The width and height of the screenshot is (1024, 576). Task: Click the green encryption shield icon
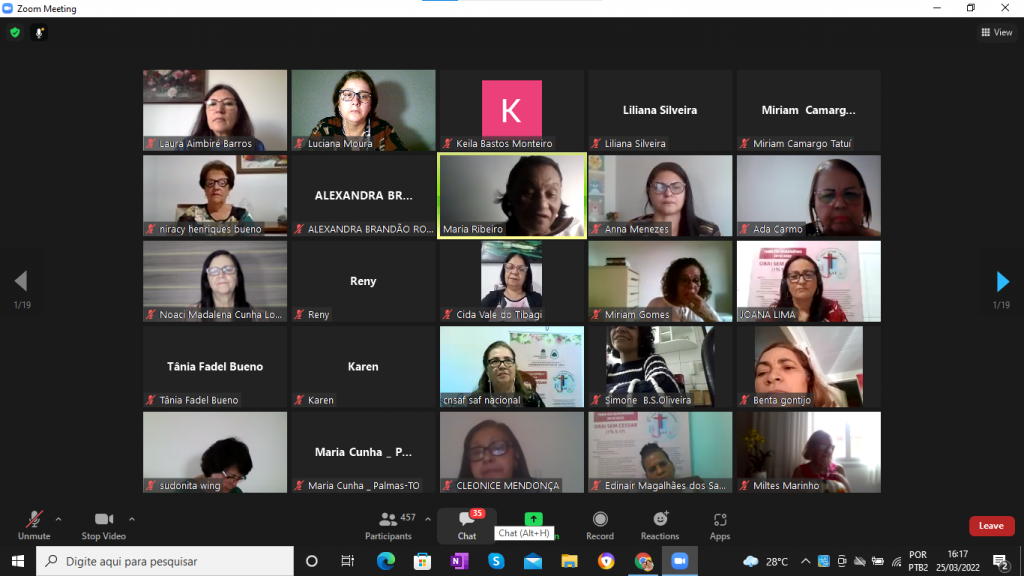pos(15,33)
